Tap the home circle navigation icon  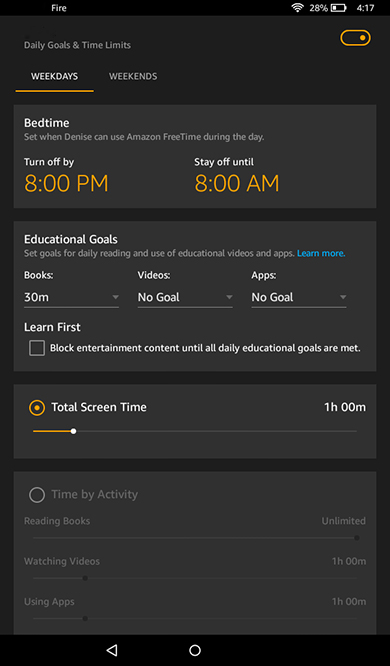(x=195, y=650)
